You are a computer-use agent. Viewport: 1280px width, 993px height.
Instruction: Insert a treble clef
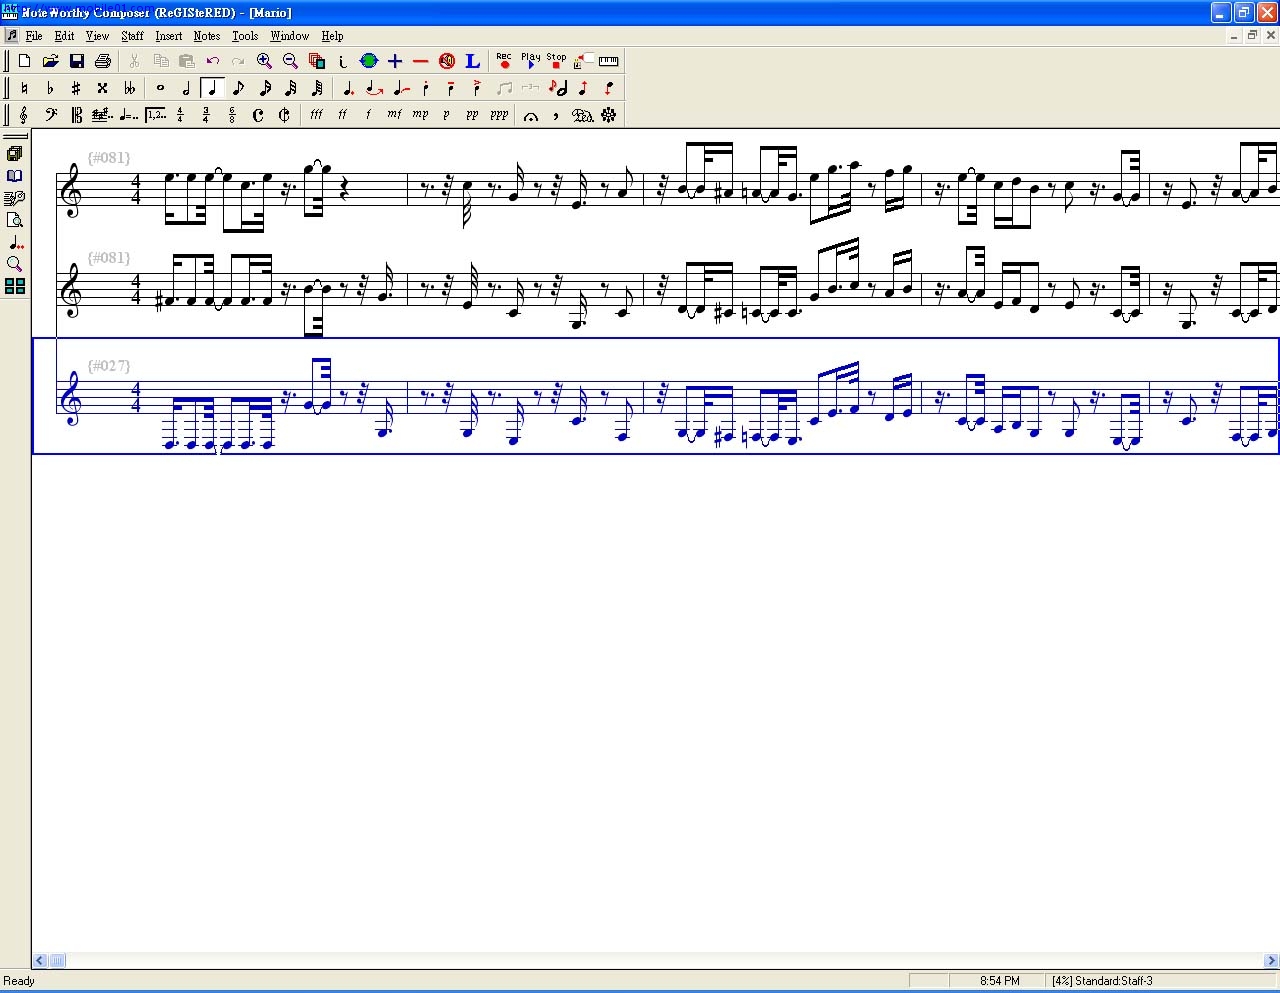coord(24,115)
